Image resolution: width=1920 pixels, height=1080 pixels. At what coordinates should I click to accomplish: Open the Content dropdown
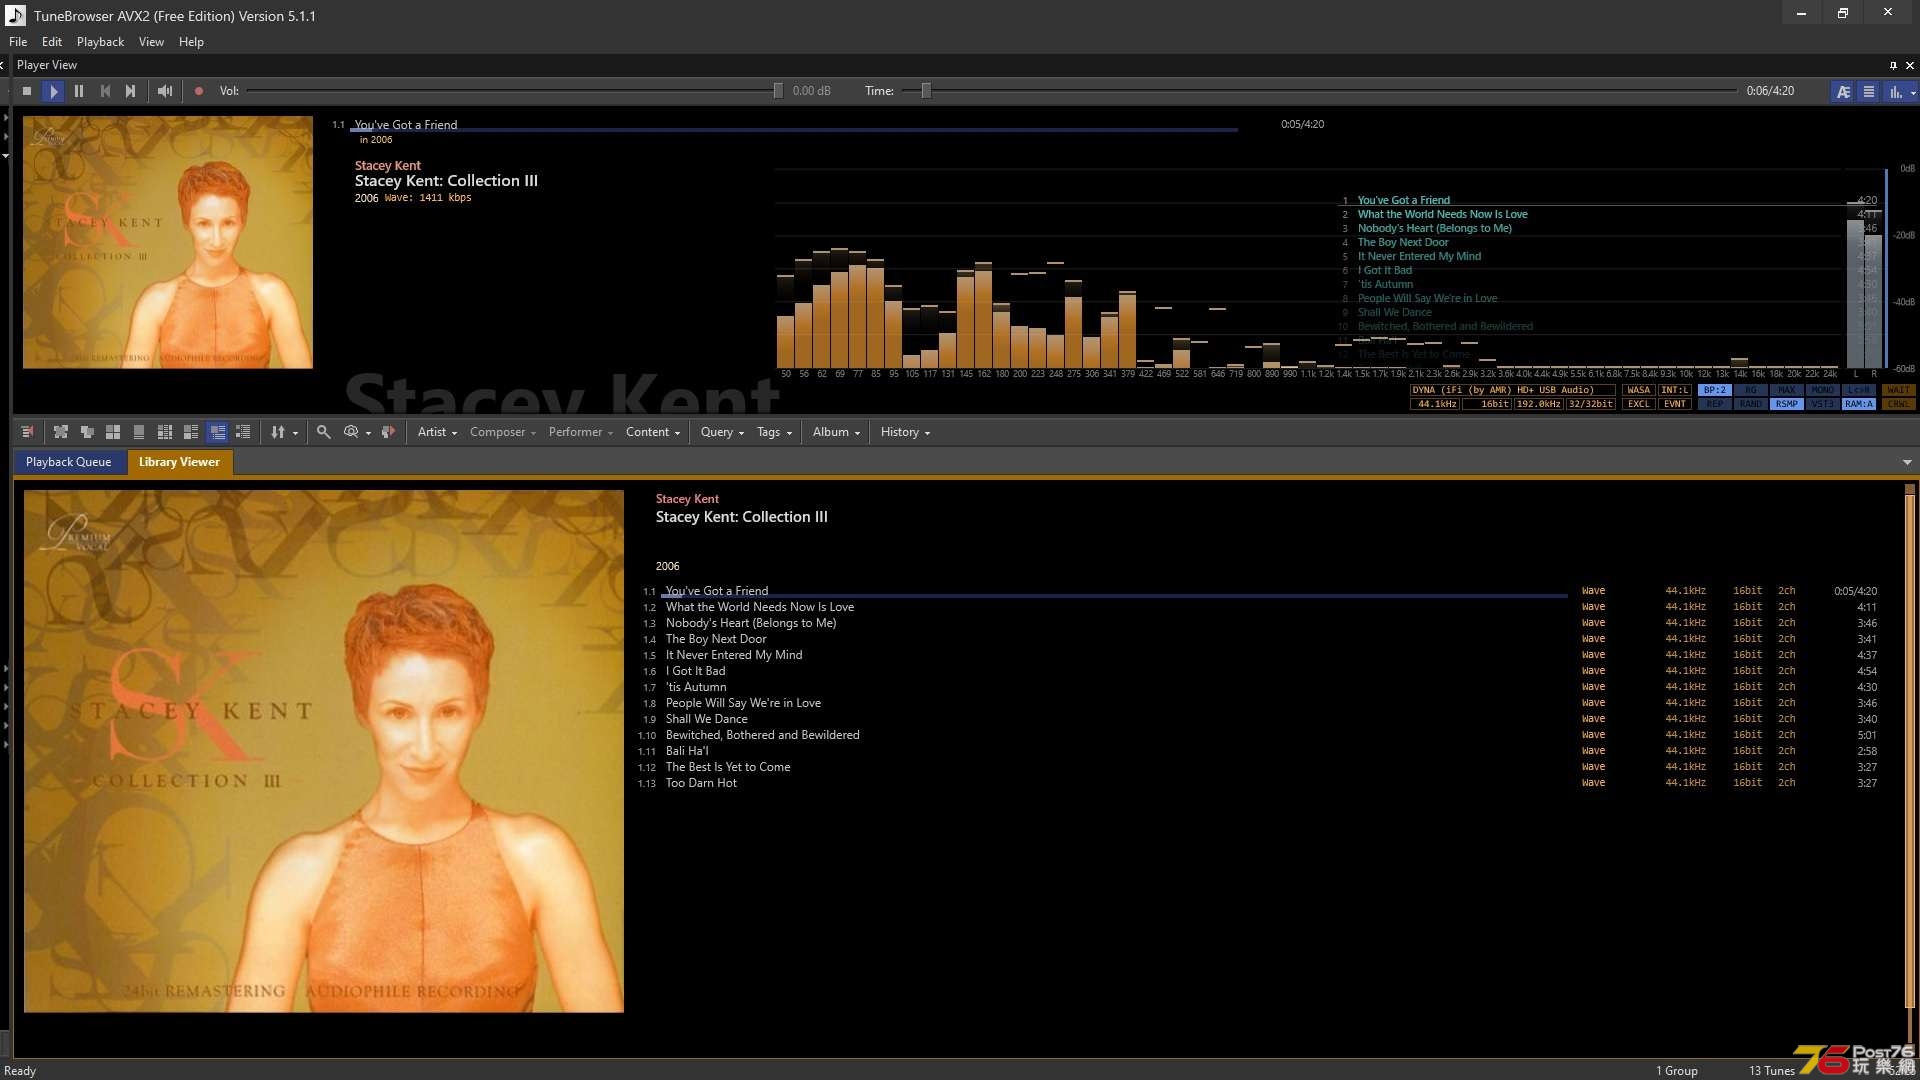pyautogui.click(x=653, y=432)
